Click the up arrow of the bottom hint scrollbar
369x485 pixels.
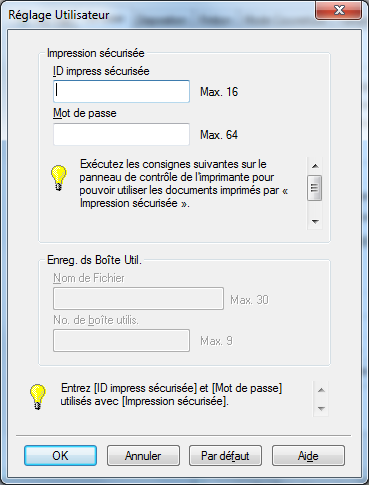point(321,390)
